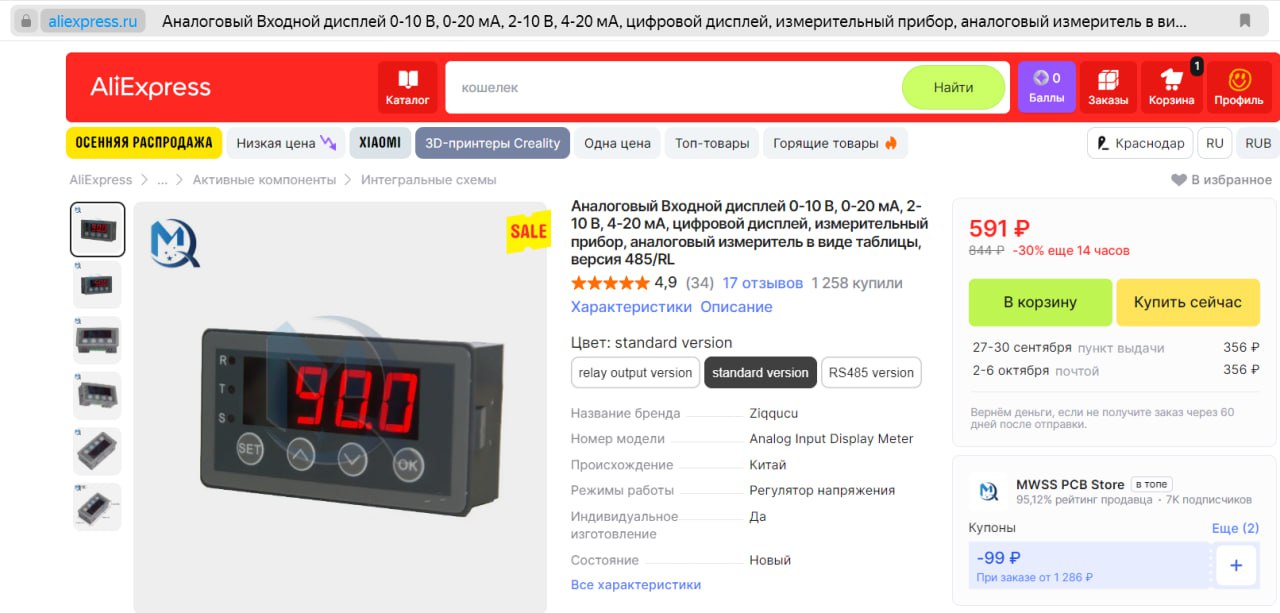This screenshot has height=613, width=1280.
Task: Click the heart В избранное icon
Action: click(x=1179, y=180)
